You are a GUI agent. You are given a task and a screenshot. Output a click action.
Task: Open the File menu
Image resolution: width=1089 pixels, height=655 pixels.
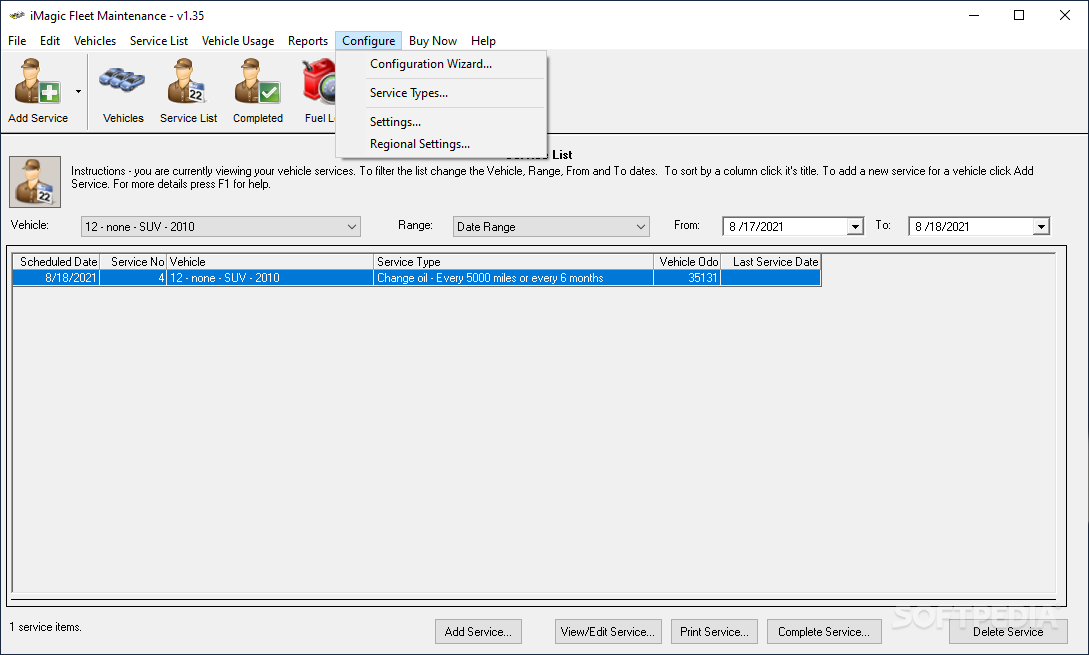pos(17,41)
